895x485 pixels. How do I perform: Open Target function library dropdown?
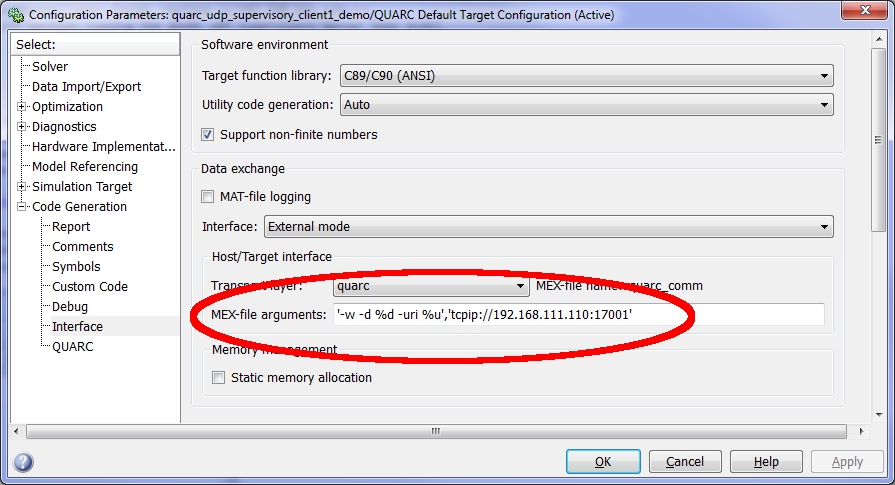point(586,76)
